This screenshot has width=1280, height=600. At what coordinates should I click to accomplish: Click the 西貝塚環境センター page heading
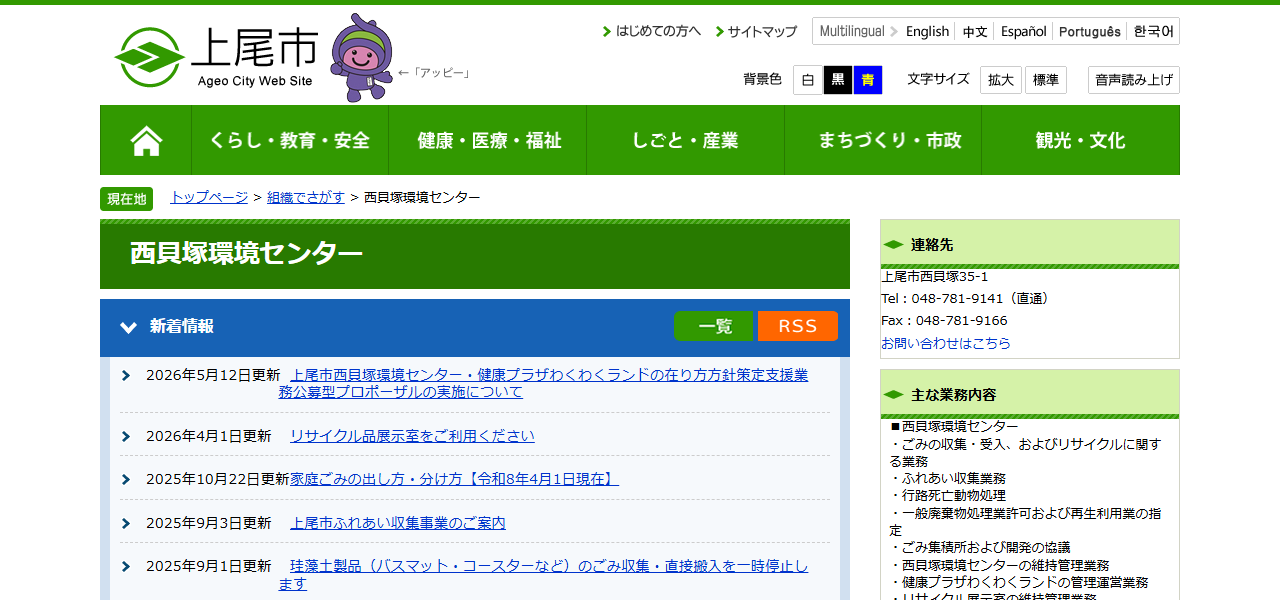(246, 254)
